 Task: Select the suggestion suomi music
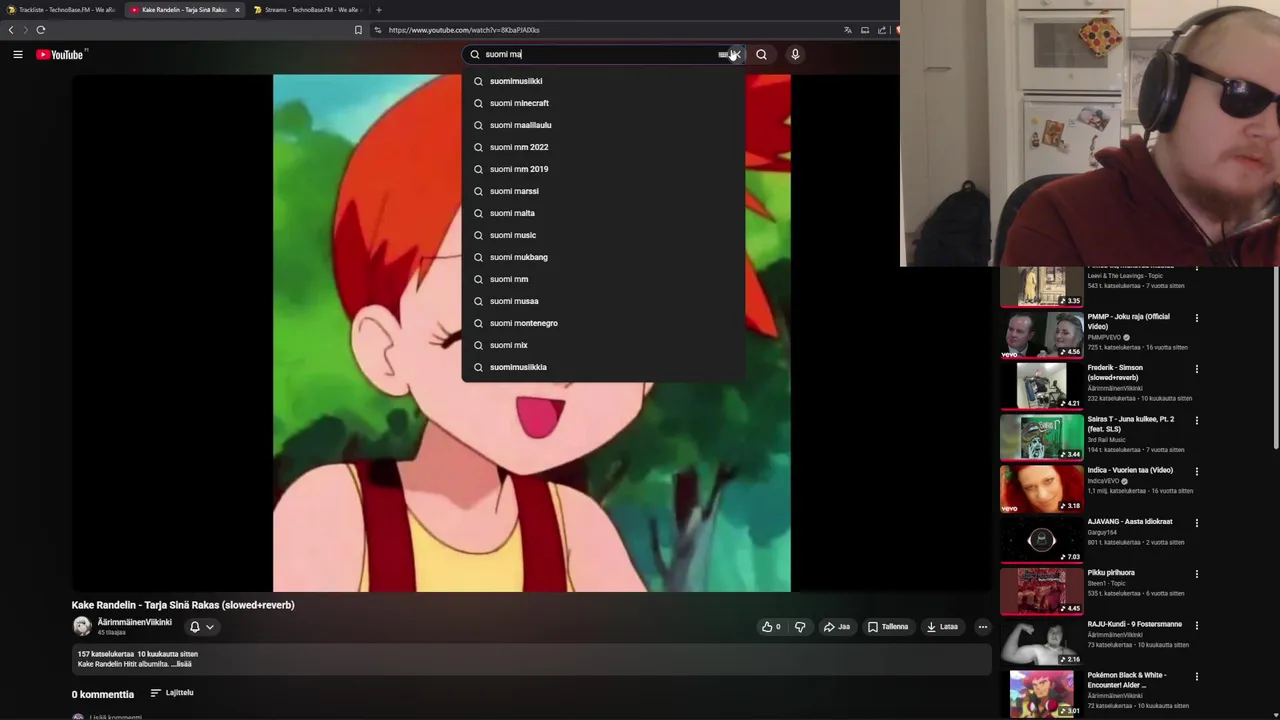pyautogui.click(x=603, y=235)
